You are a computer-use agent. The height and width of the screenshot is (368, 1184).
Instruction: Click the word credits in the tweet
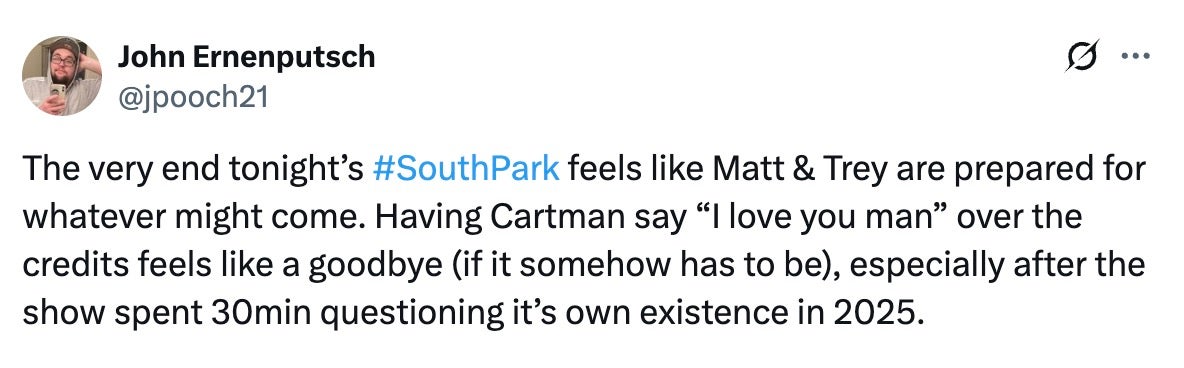(67, 266)
